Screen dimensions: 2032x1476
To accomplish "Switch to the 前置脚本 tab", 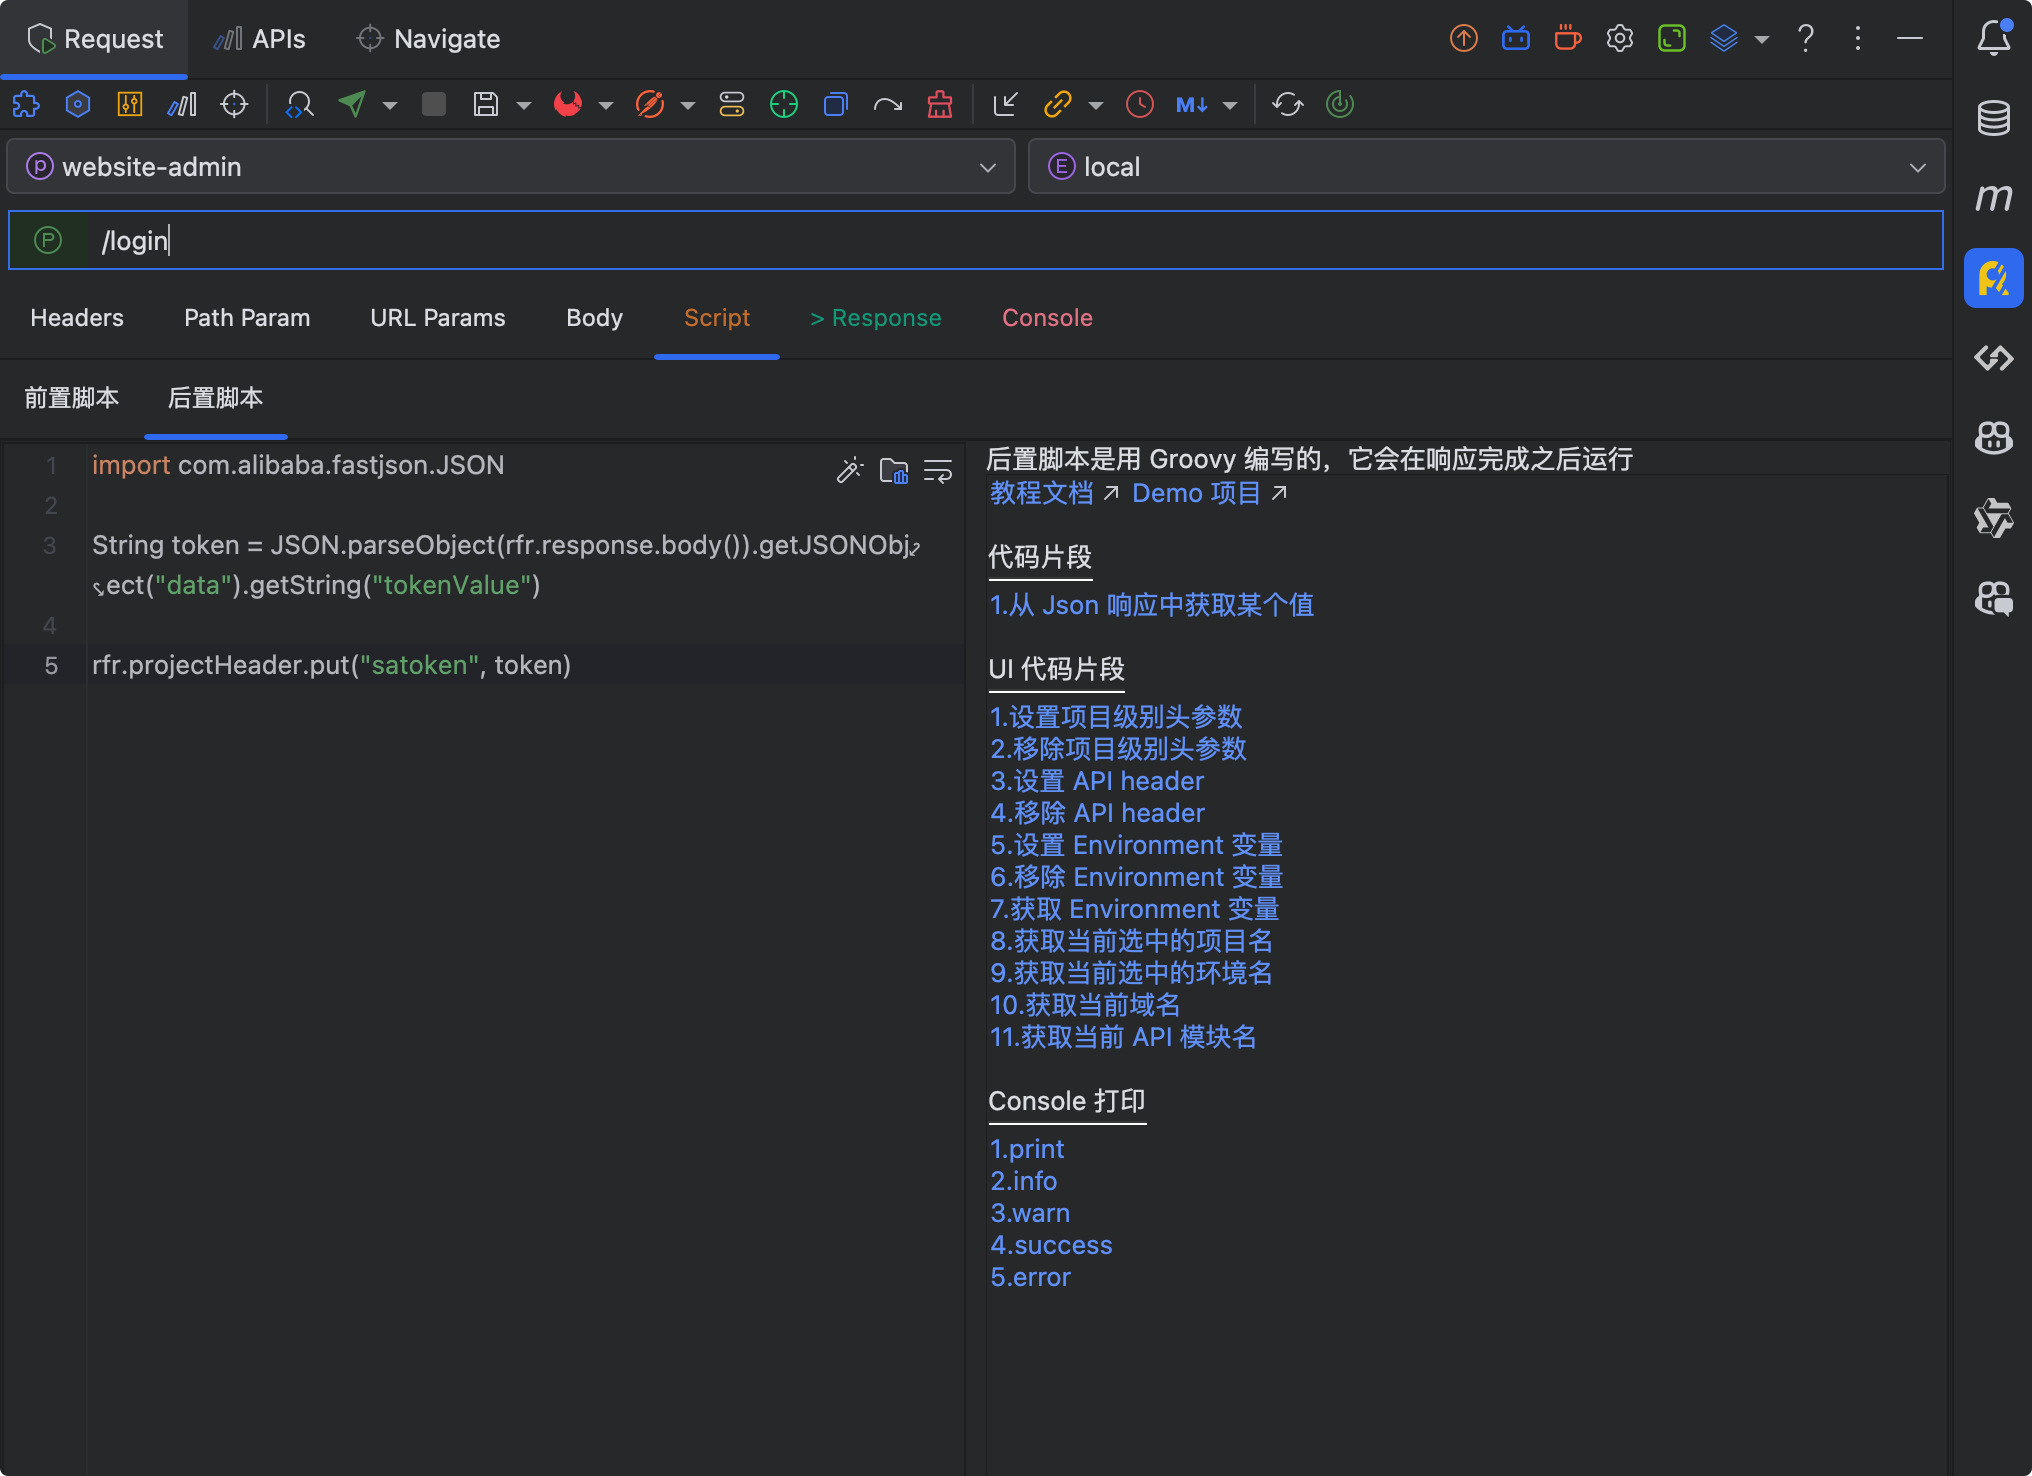I will tap(72, 398).
